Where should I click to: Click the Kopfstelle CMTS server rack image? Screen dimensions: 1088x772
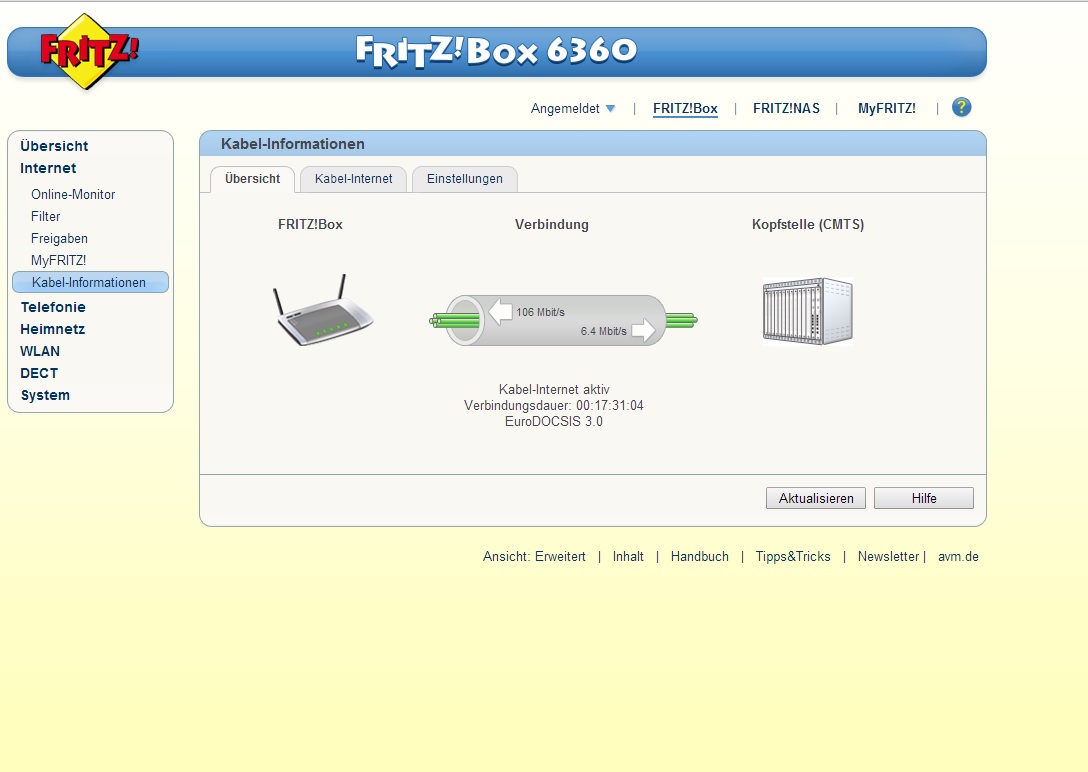point(808,311)
